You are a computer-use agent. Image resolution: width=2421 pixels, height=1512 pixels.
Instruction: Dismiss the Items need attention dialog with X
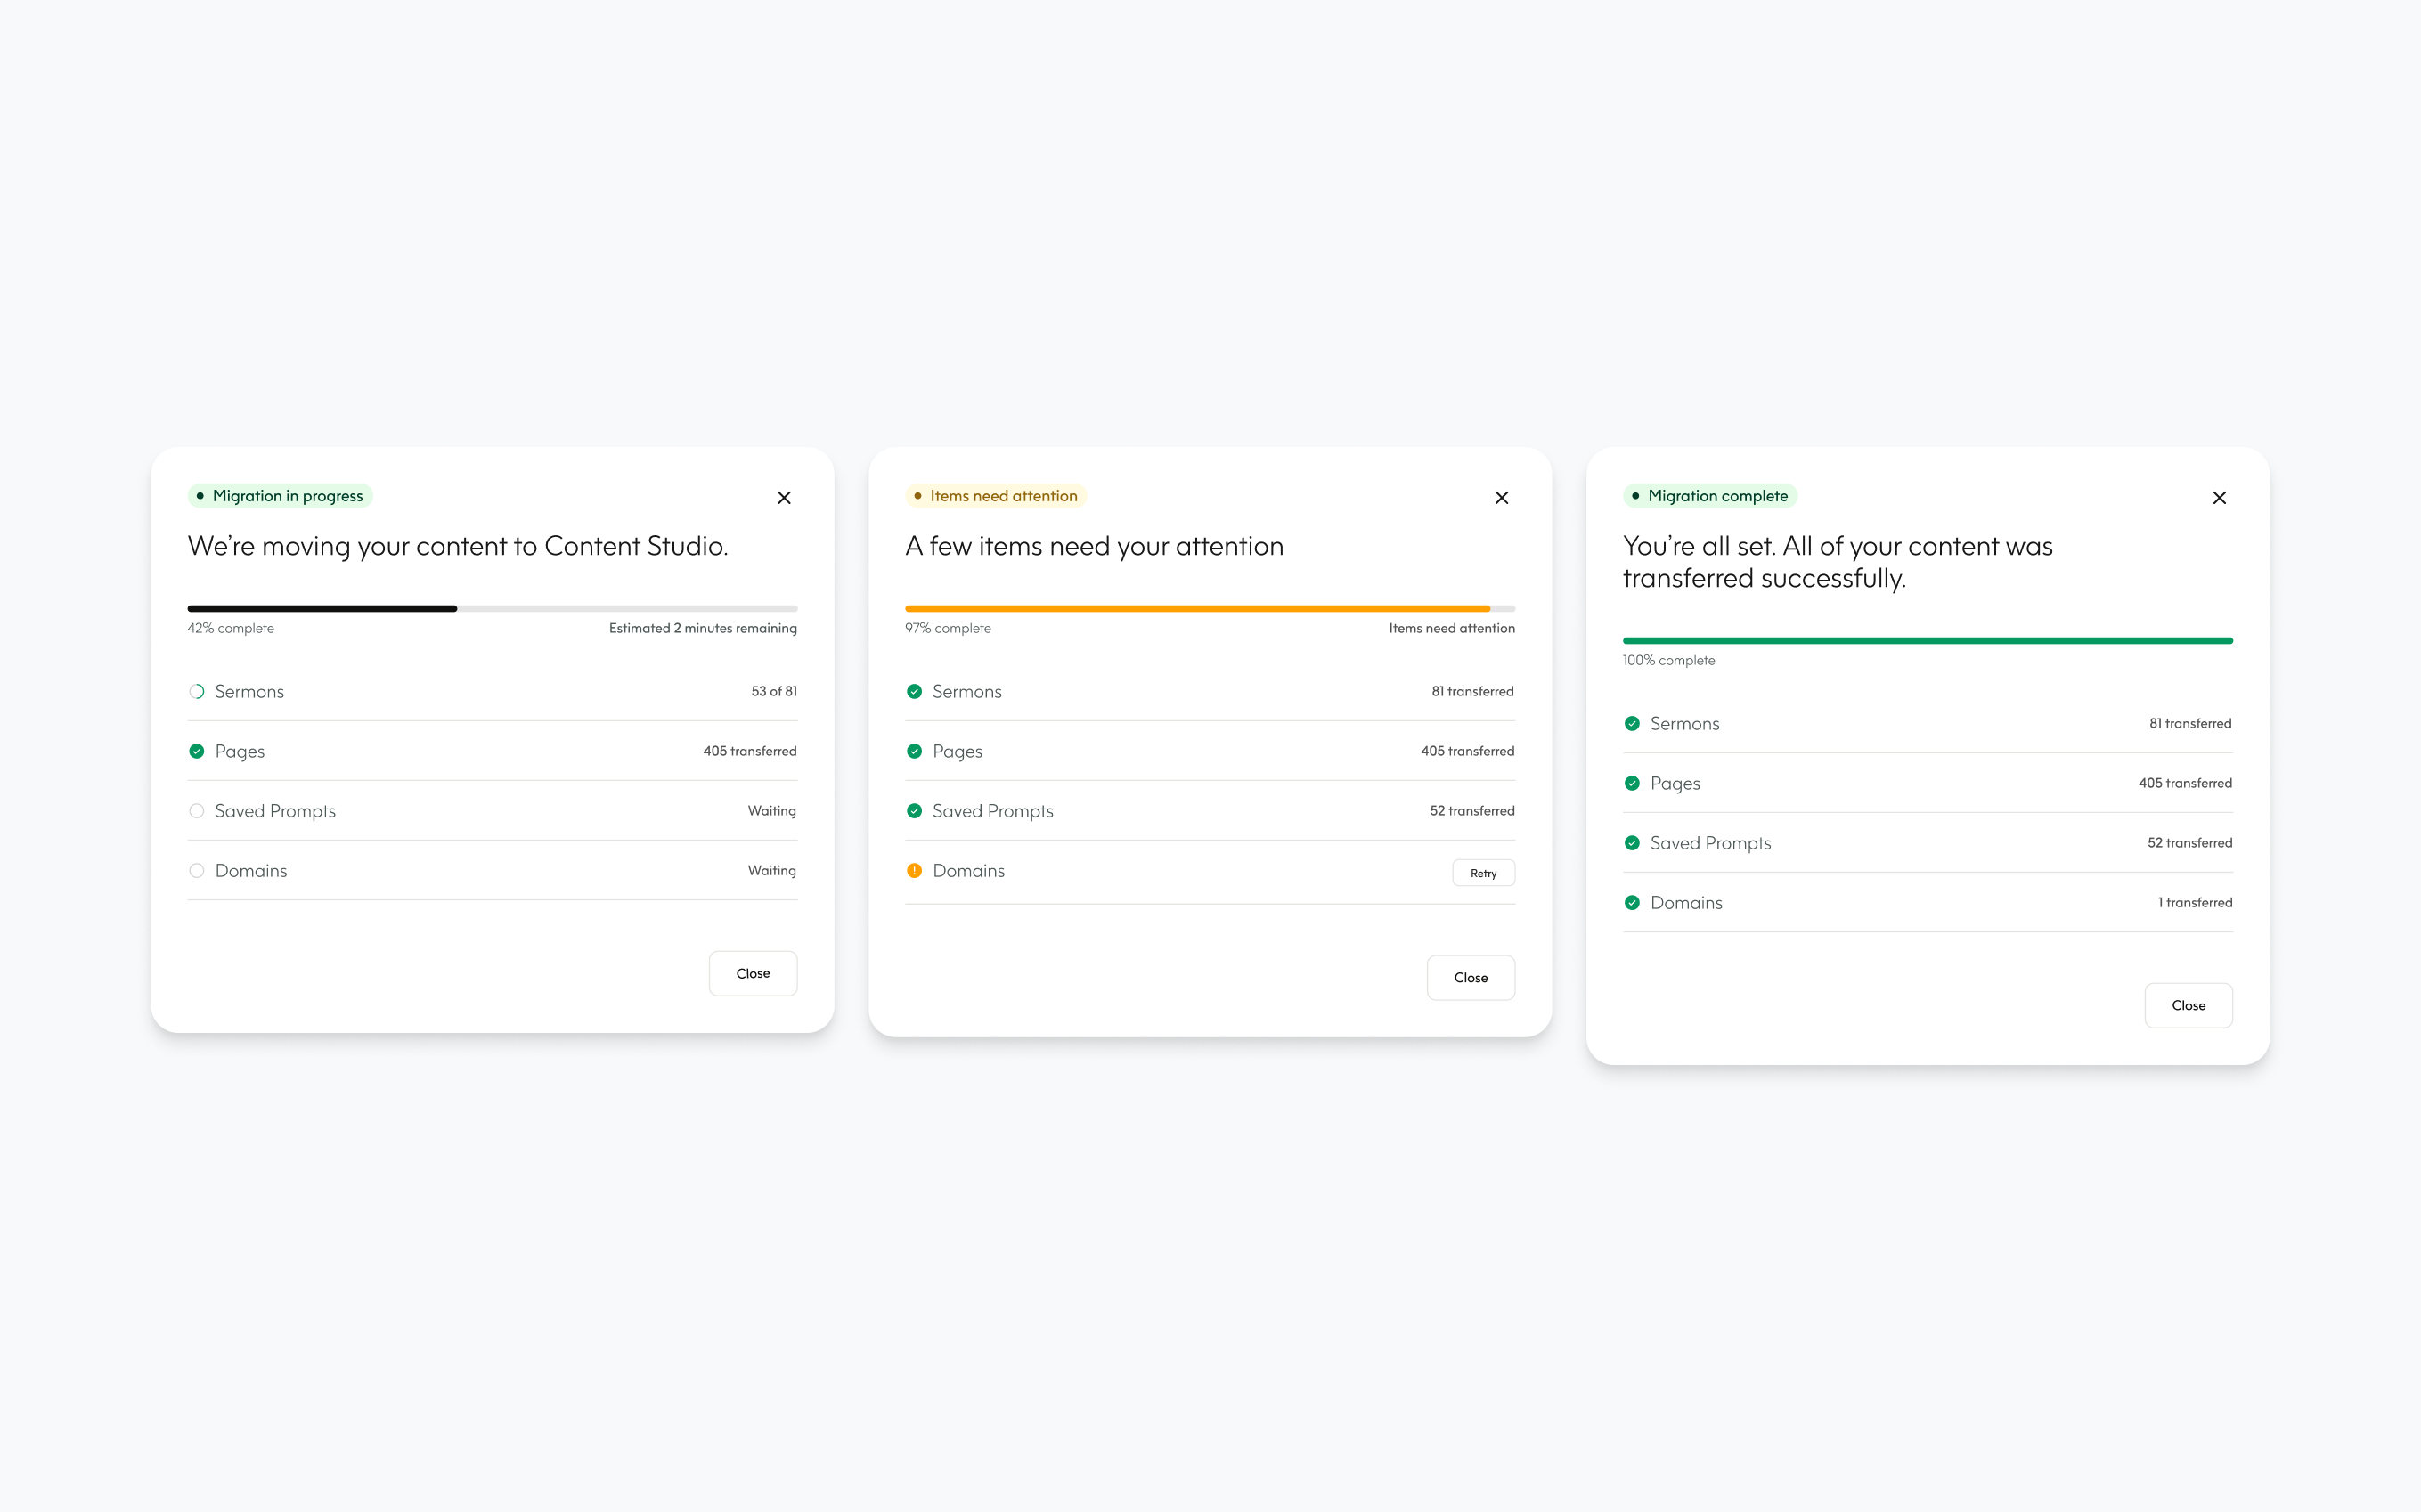coord(1502,497)
